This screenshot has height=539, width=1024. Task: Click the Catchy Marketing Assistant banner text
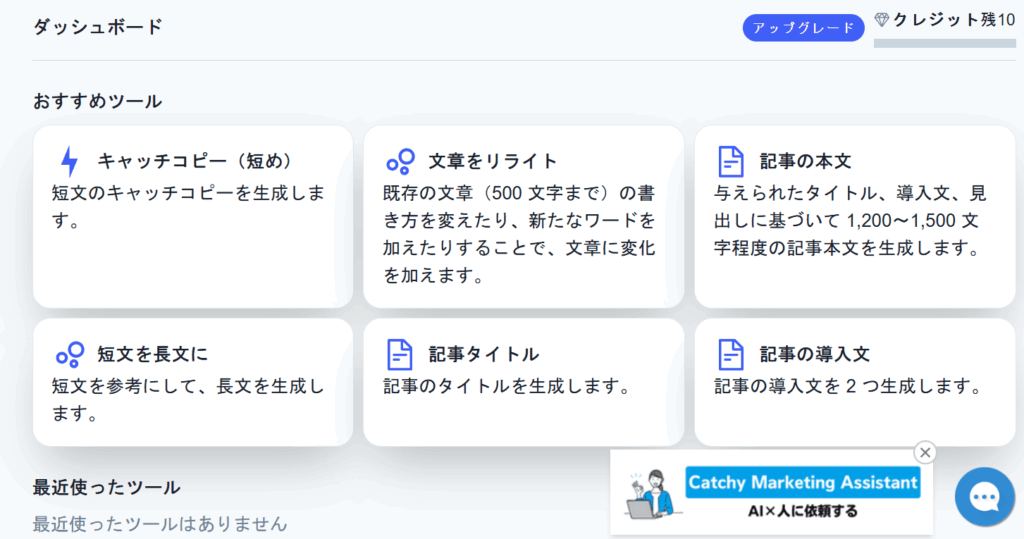point(802,482)
